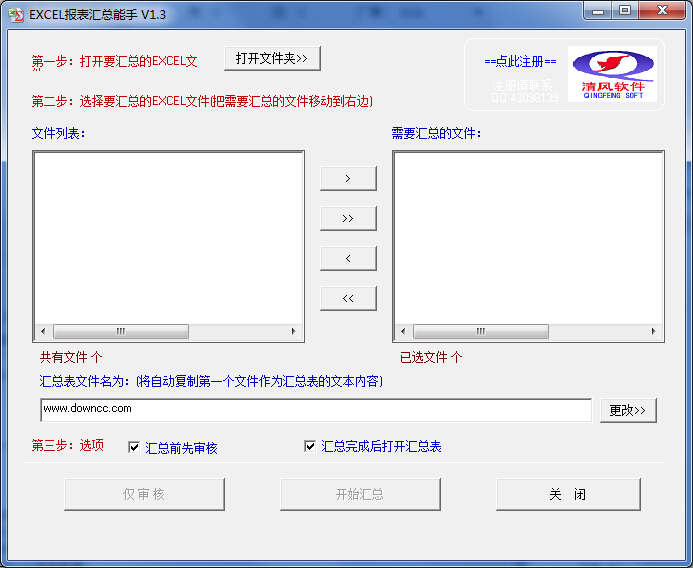Click inside the 需要汇总的文件 list box

528,237
